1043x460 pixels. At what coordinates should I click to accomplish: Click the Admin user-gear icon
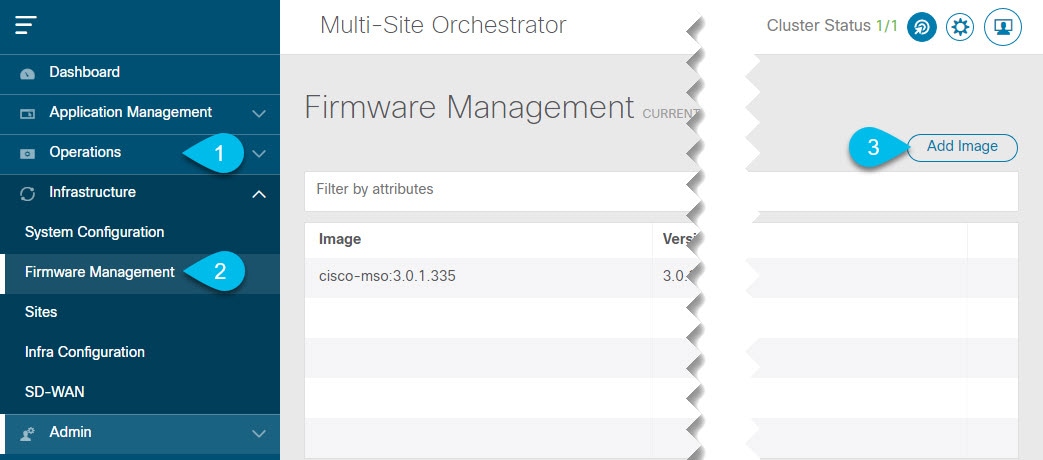(x=27, y=433)
